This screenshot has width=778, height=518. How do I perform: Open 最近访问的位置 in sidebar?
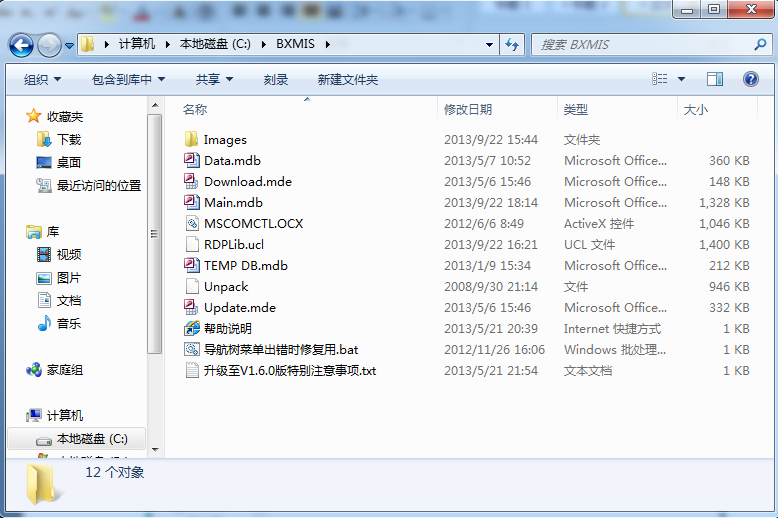(x=88, y=186)
